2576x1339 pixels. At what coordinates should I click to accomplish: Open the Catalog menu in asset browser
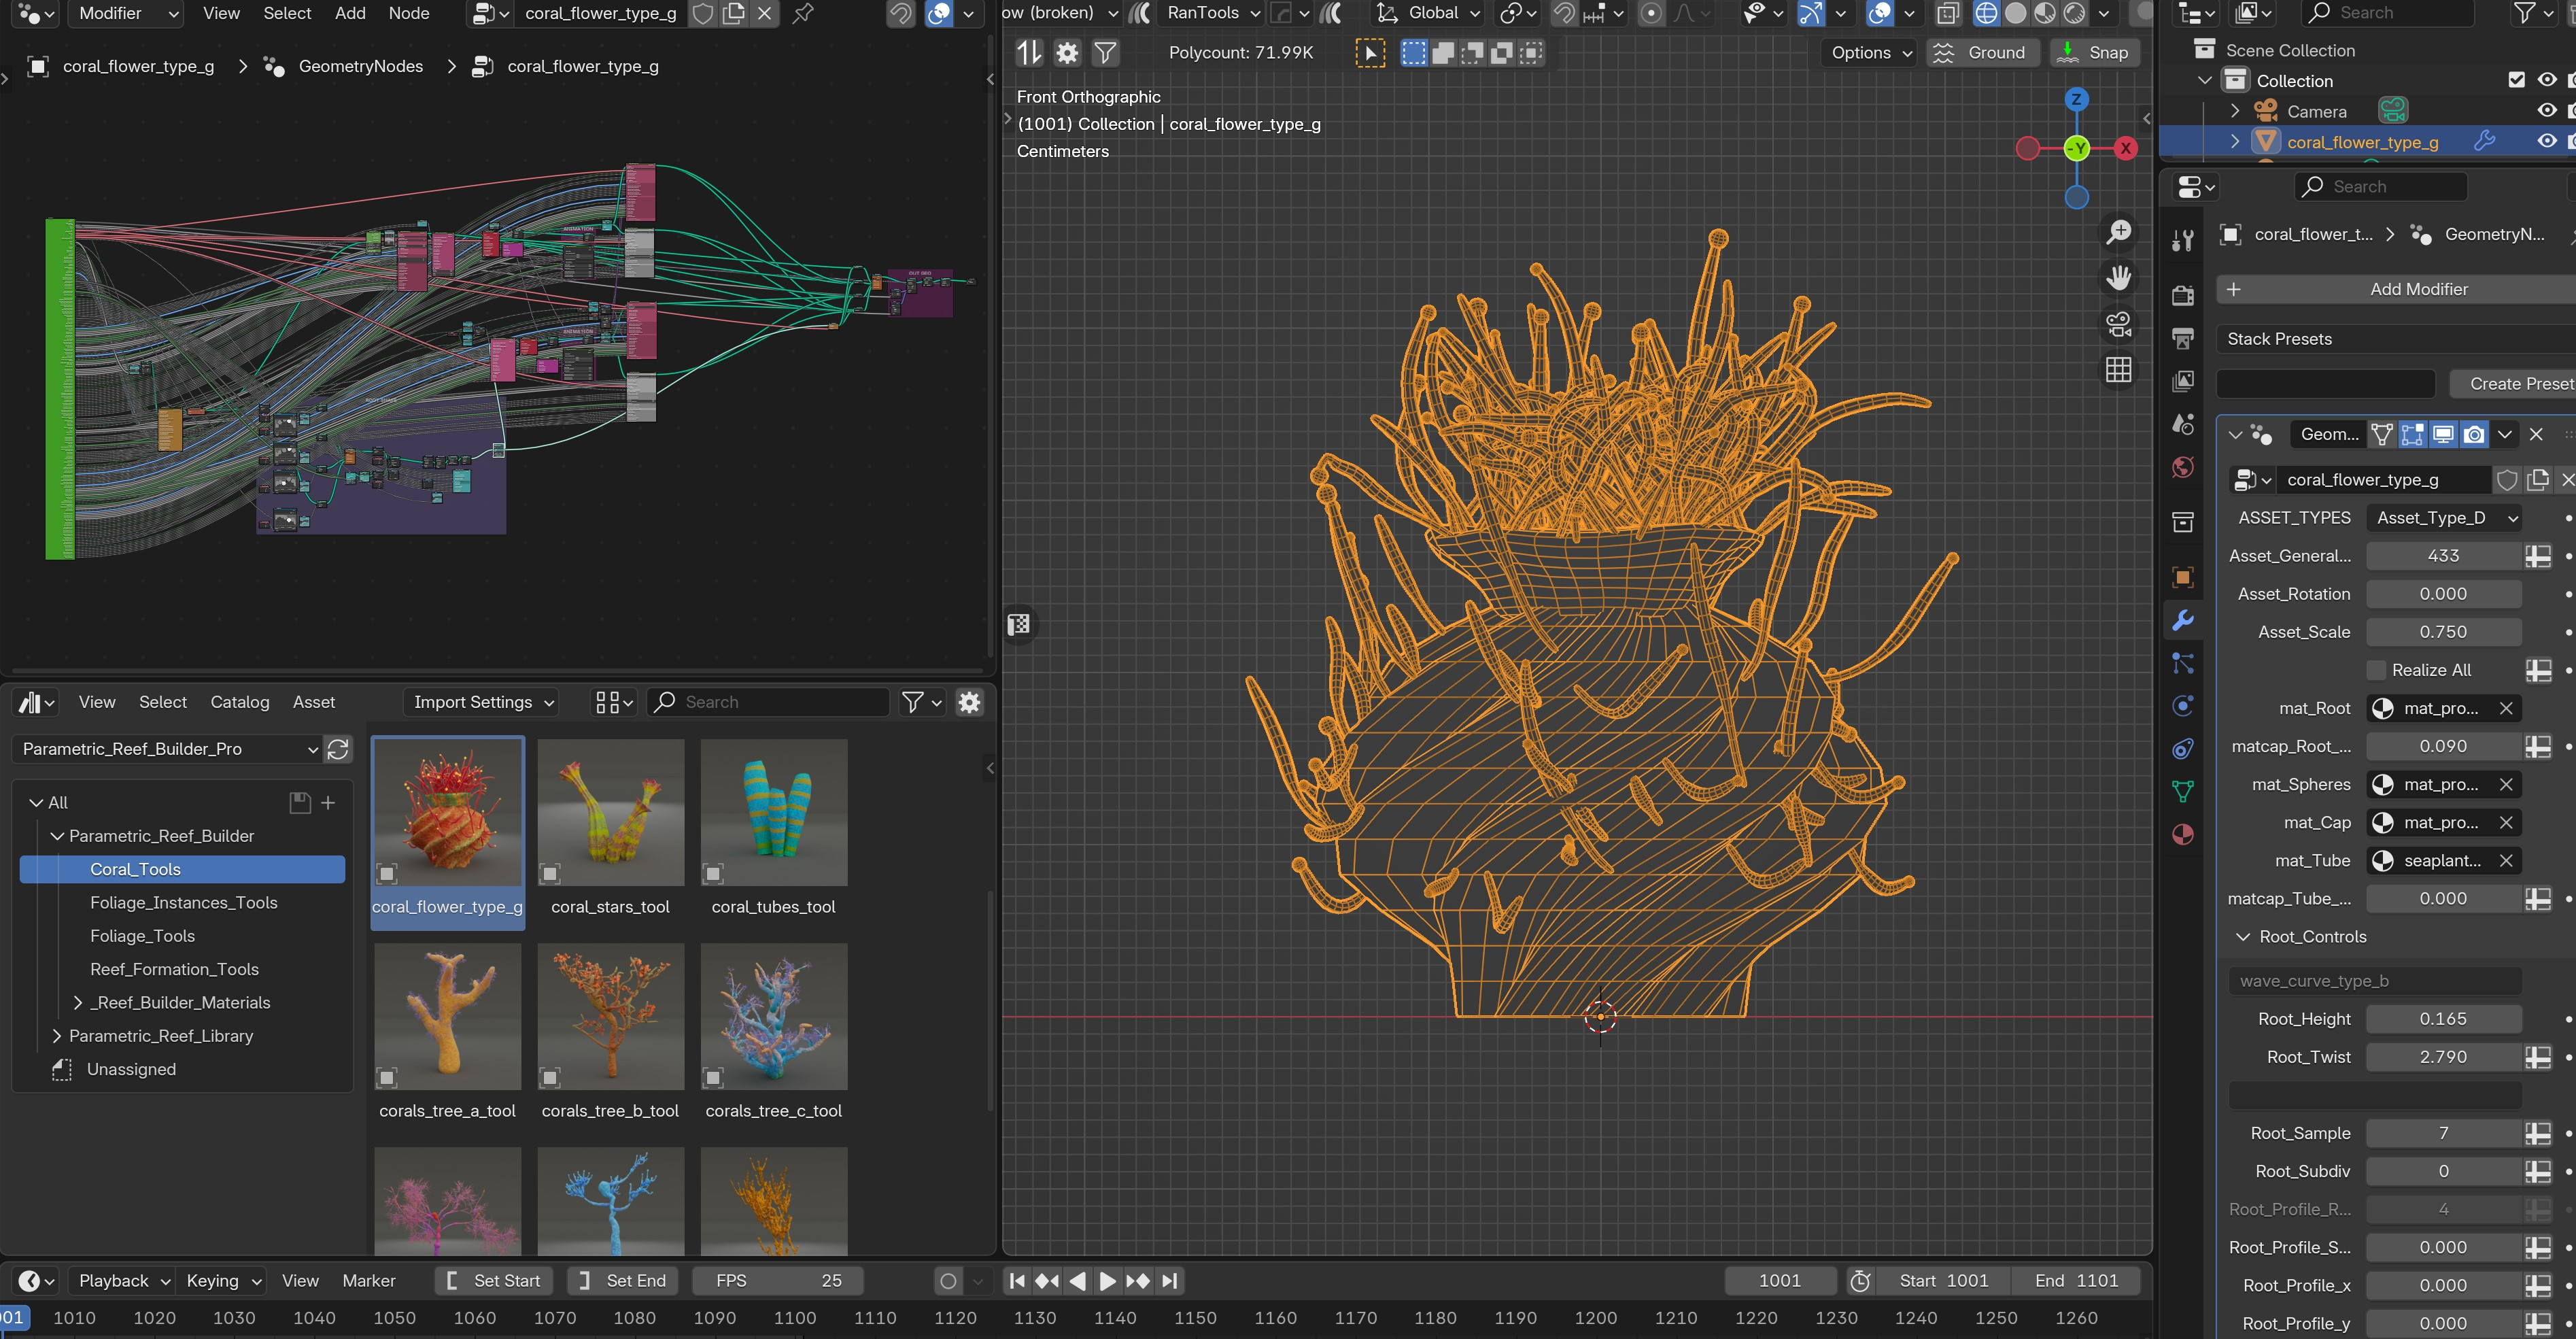239,702
